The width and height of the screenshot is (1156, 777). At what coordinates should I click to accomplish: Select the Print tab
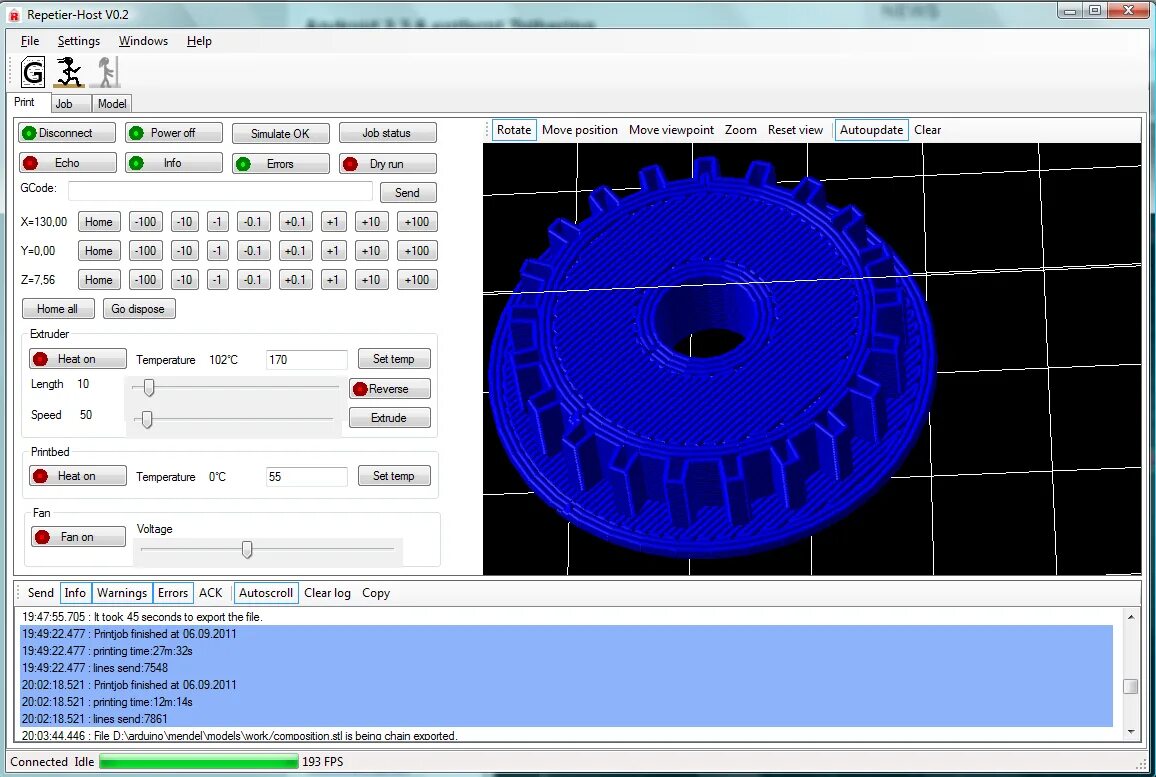29,102
